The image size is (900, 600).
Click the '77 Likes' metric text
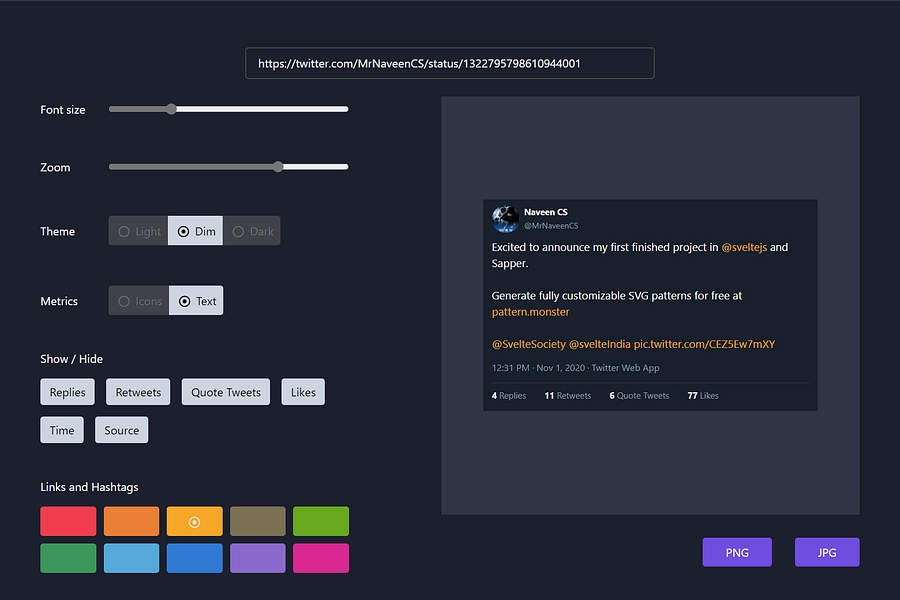(x=703, y=396)
